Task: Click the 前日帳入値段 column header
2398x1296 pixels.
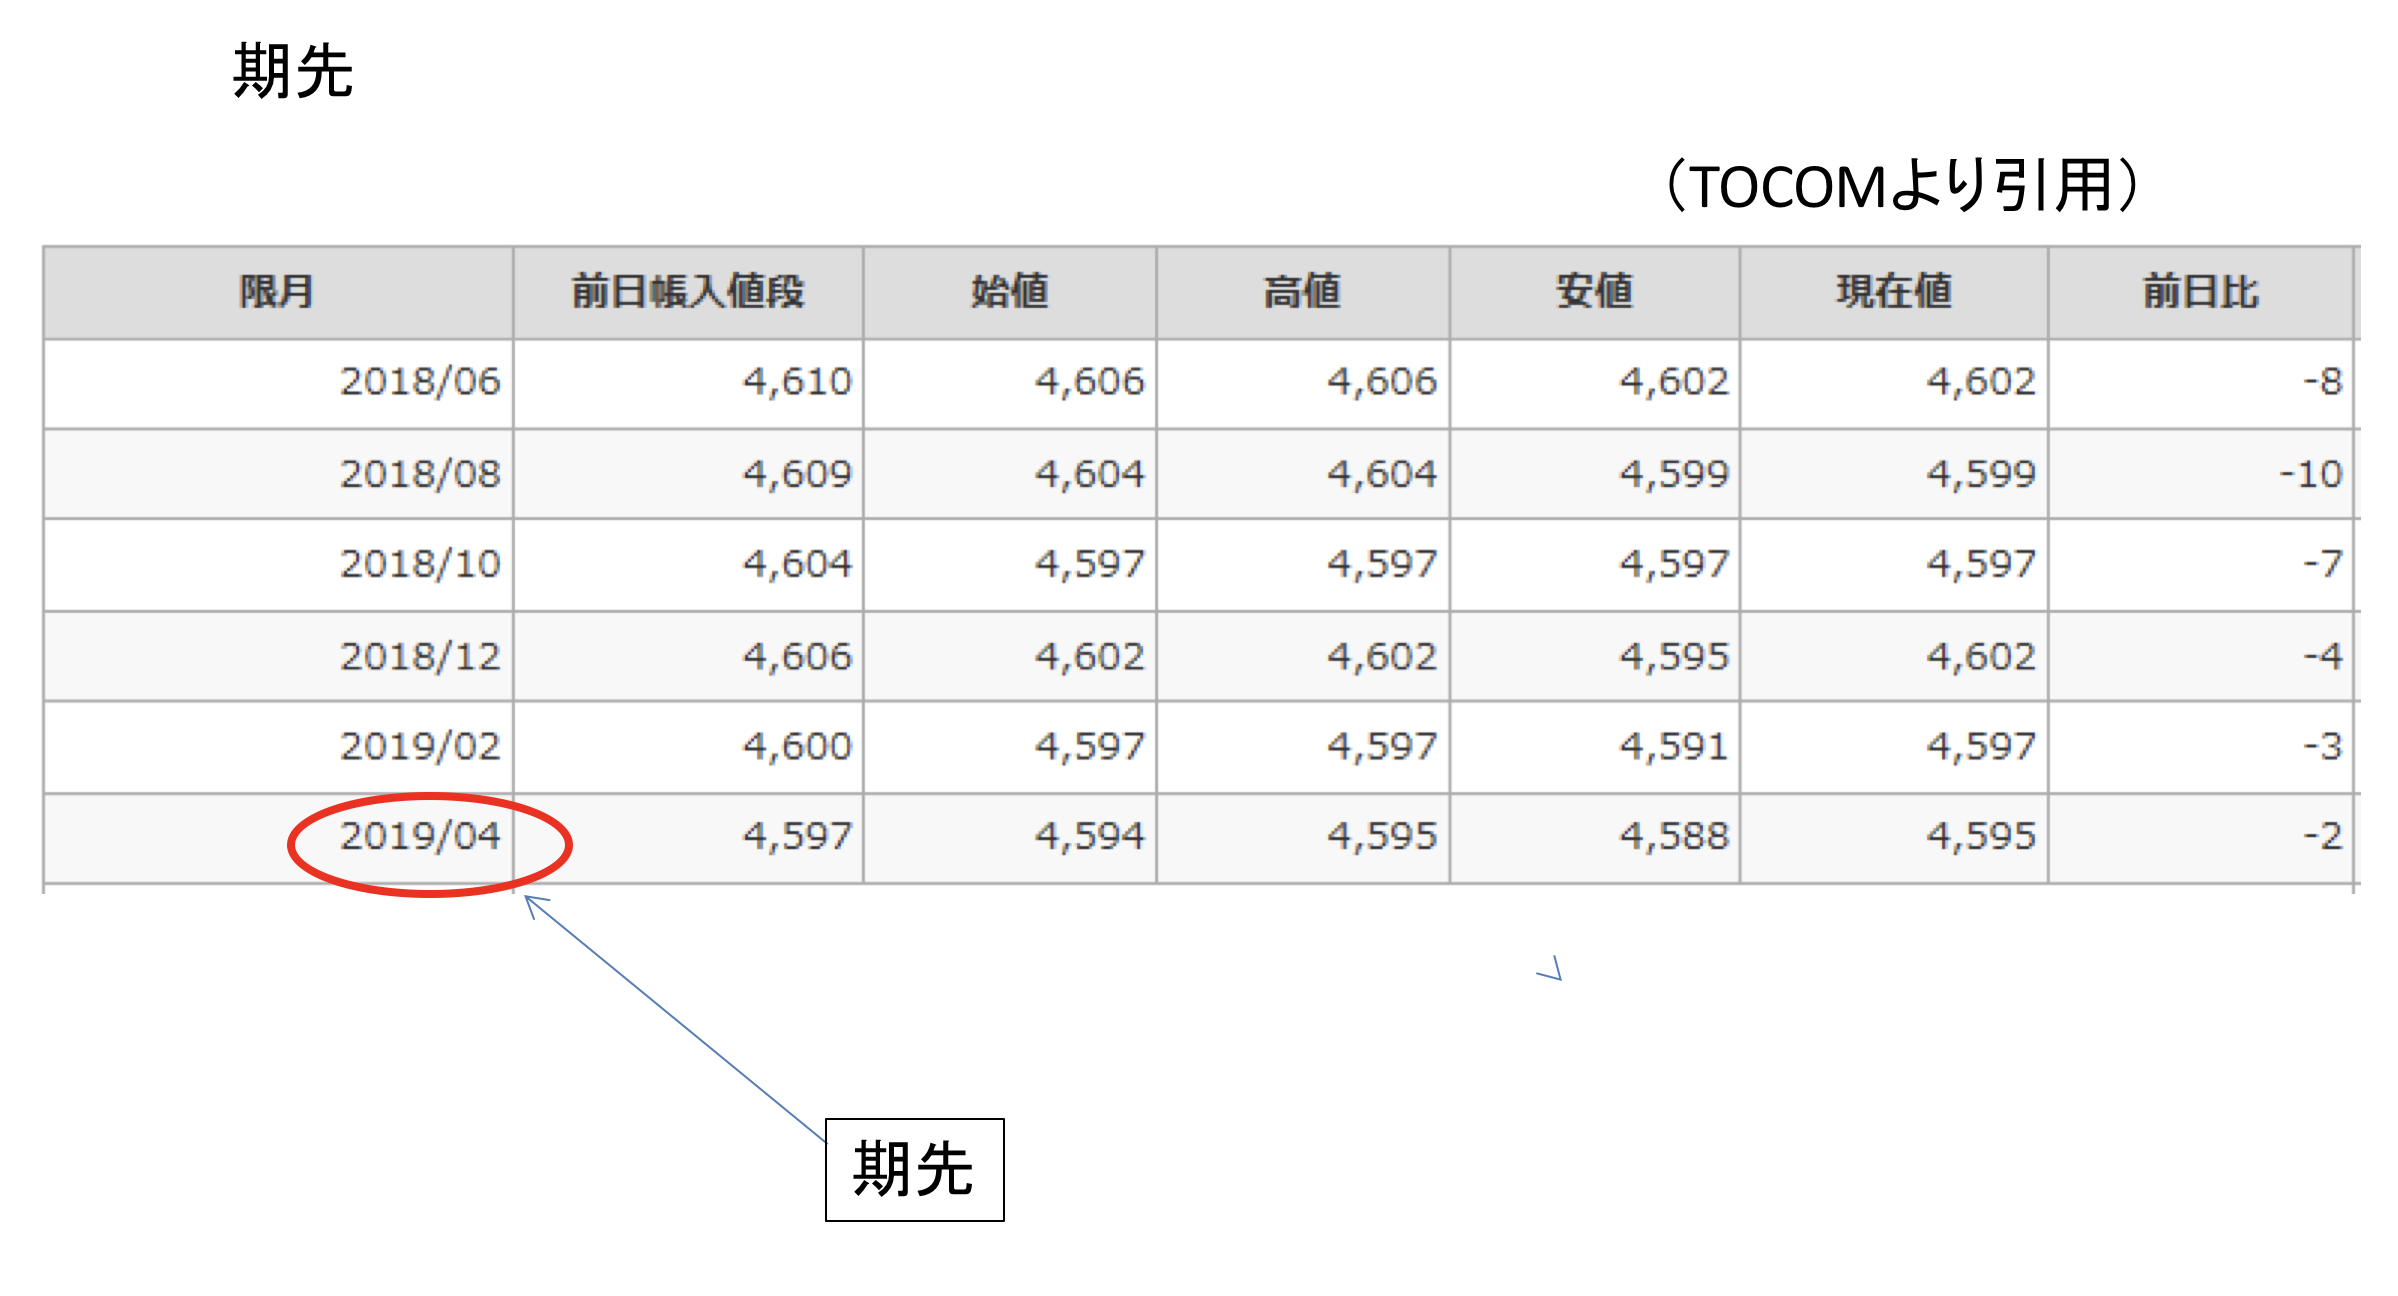Action: [688, 292]
